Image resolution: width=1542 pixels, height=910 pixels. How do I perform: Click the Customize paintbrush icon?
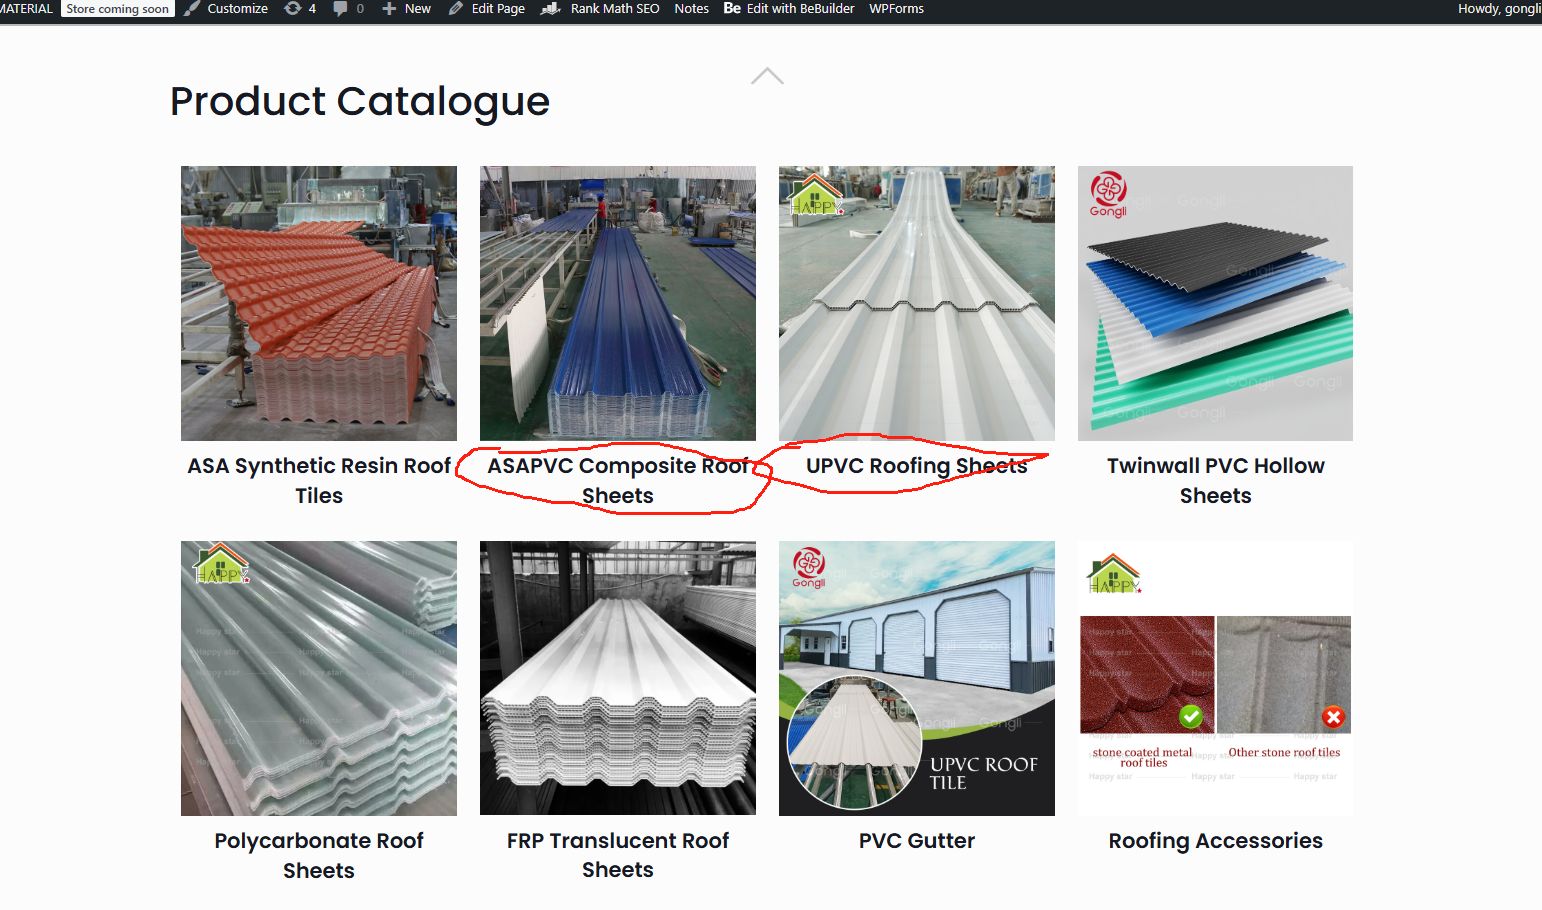click(x=192, y=9)
